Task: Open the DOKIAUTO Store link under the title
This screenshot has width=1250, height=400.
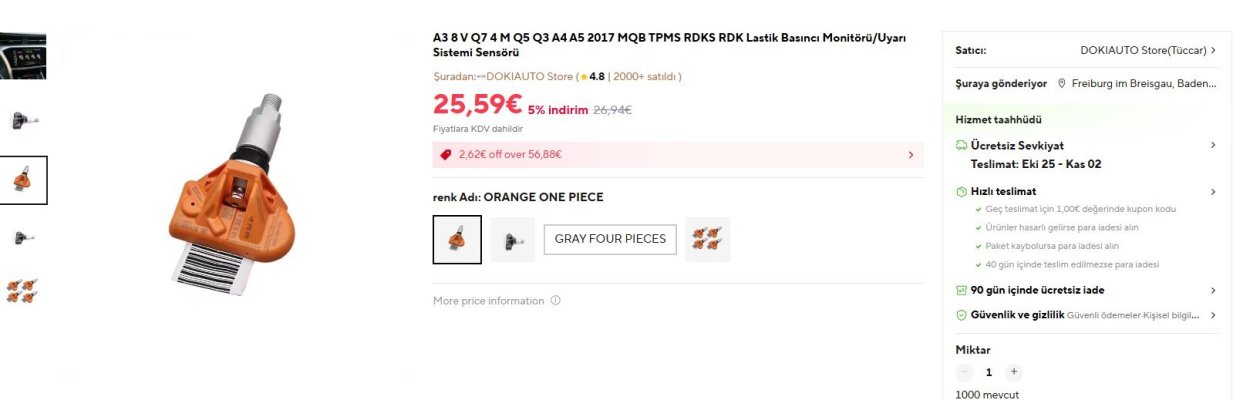Action: 529,76
